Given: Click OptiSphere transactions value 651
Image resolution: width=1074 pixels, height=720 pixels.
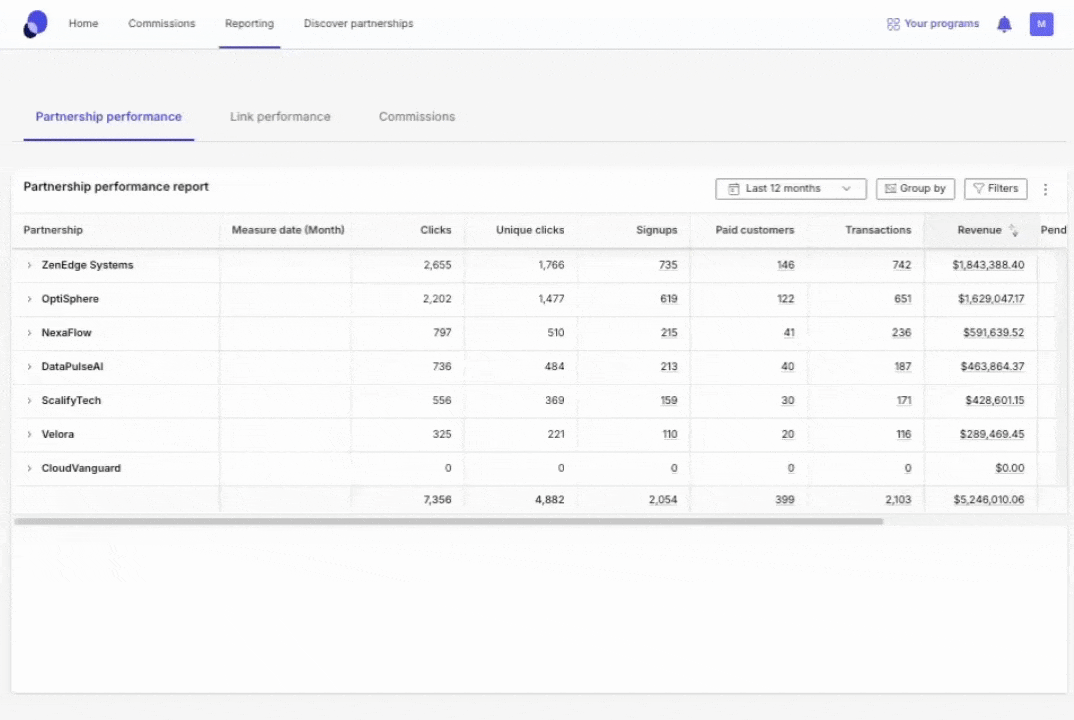Looking at the screenshot, I should [x=903, y=299].
